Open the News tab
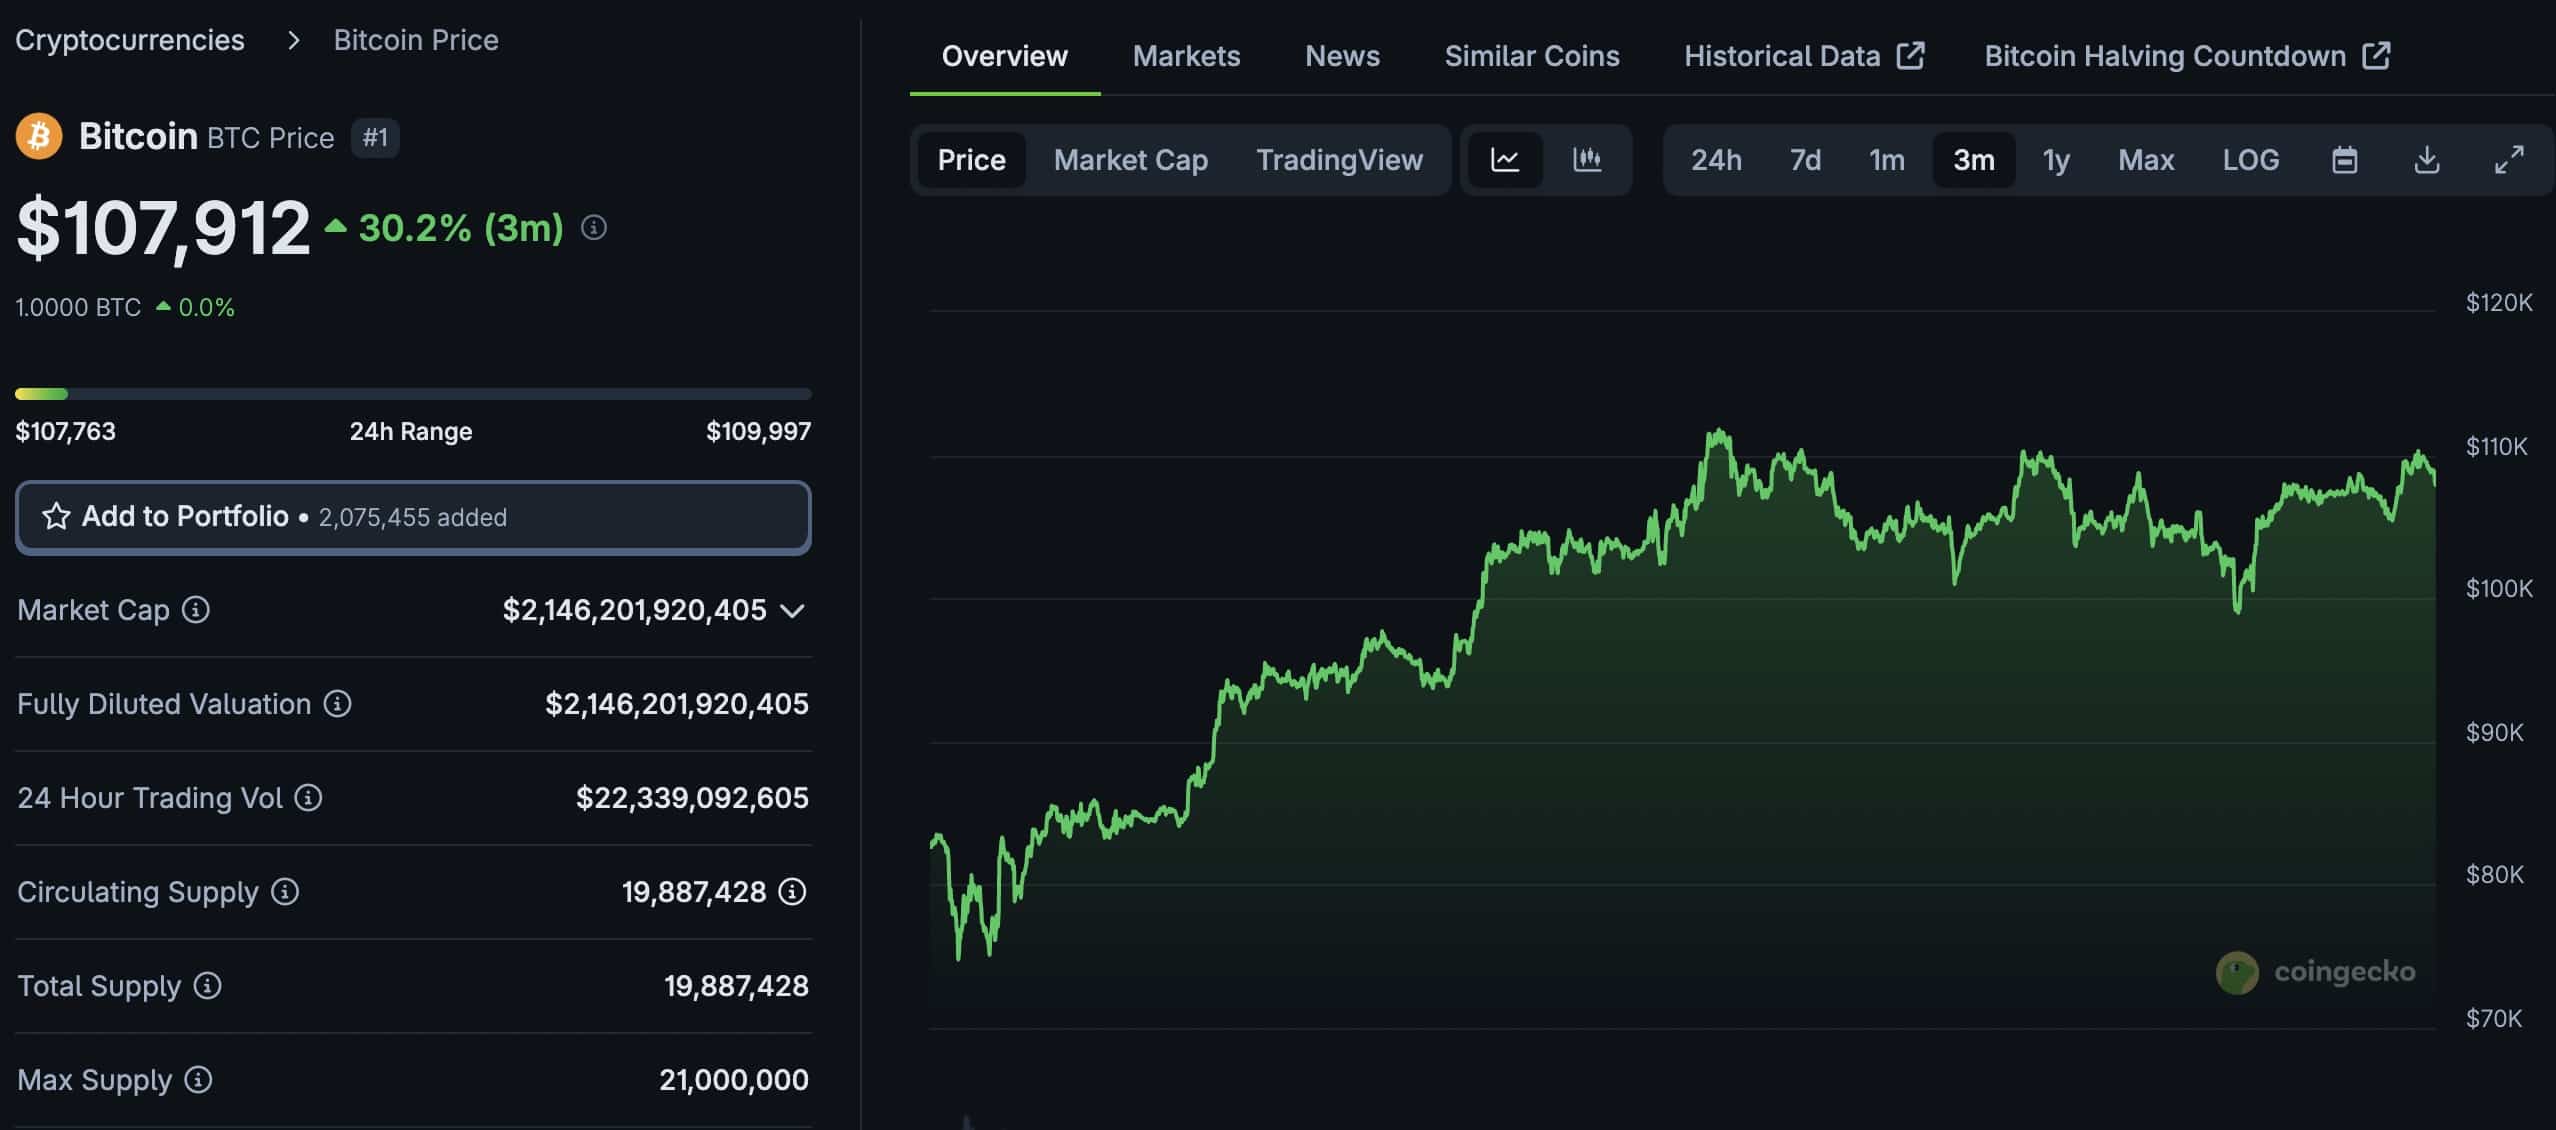 pos(1342,56)
